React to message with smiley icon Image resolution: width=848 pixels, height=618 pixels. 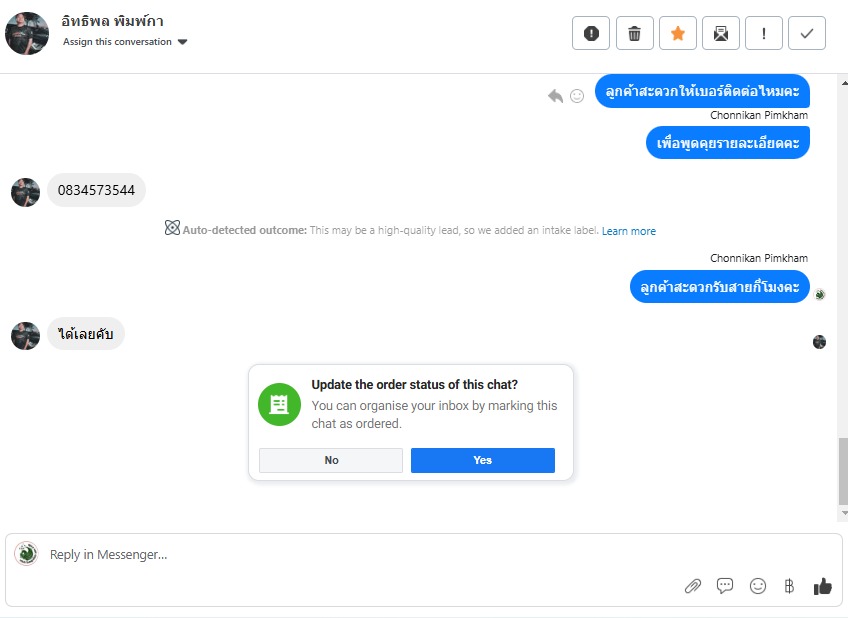coord(577,96)
